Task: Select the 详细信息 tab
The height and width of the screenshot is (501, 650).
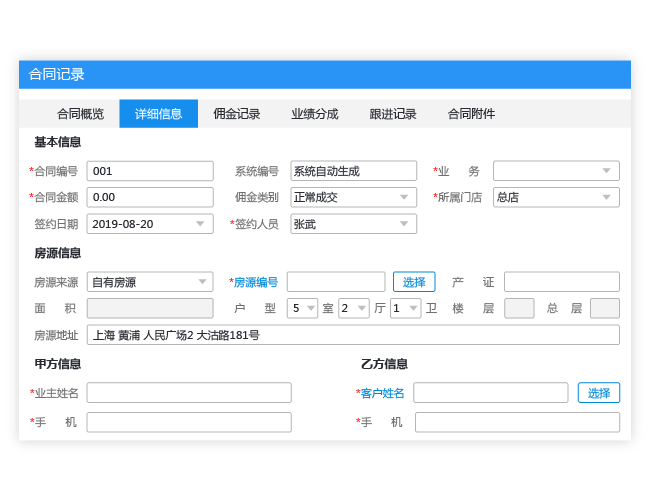Action: tap(159, 114)
